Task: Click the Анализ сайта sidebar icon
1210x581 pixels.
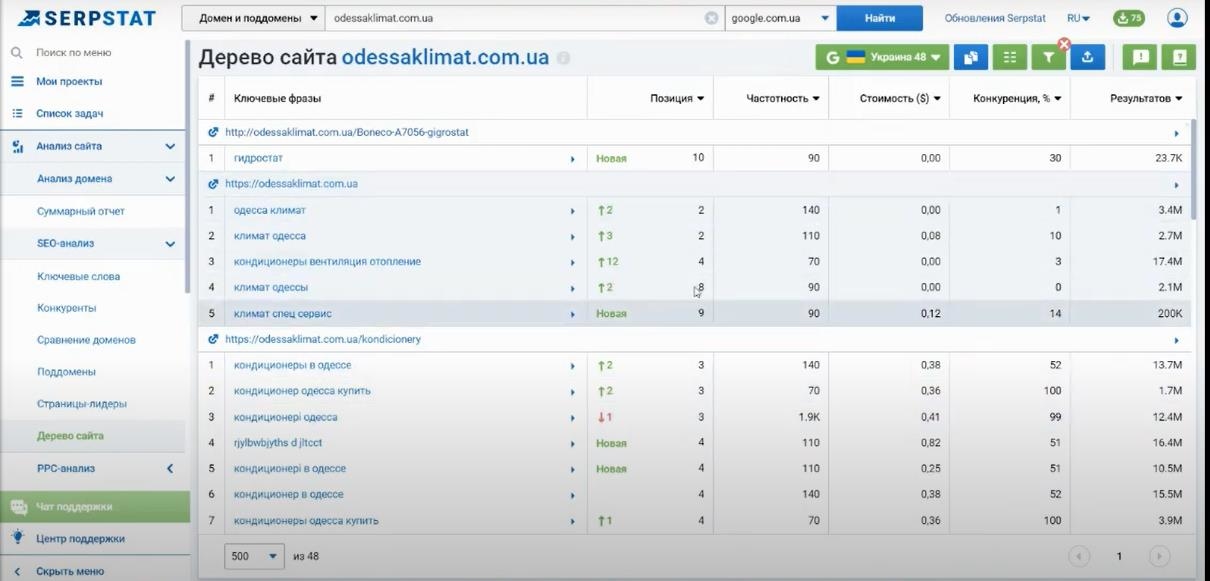Action: coord(17,146)
